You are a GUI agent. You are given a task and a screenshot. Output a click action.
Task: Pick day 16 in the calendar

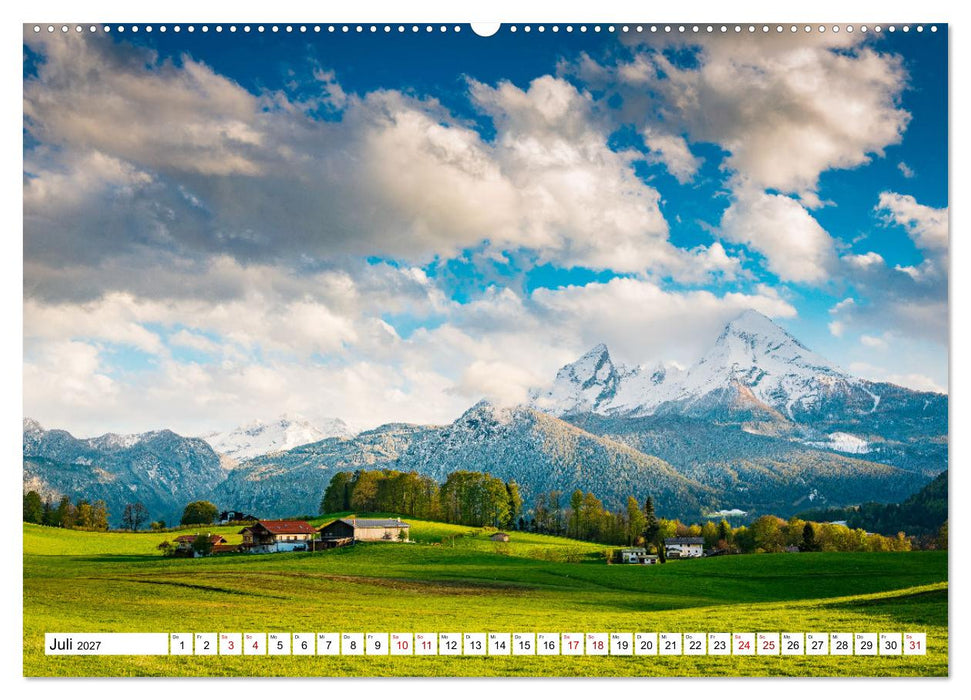[548, 644]
